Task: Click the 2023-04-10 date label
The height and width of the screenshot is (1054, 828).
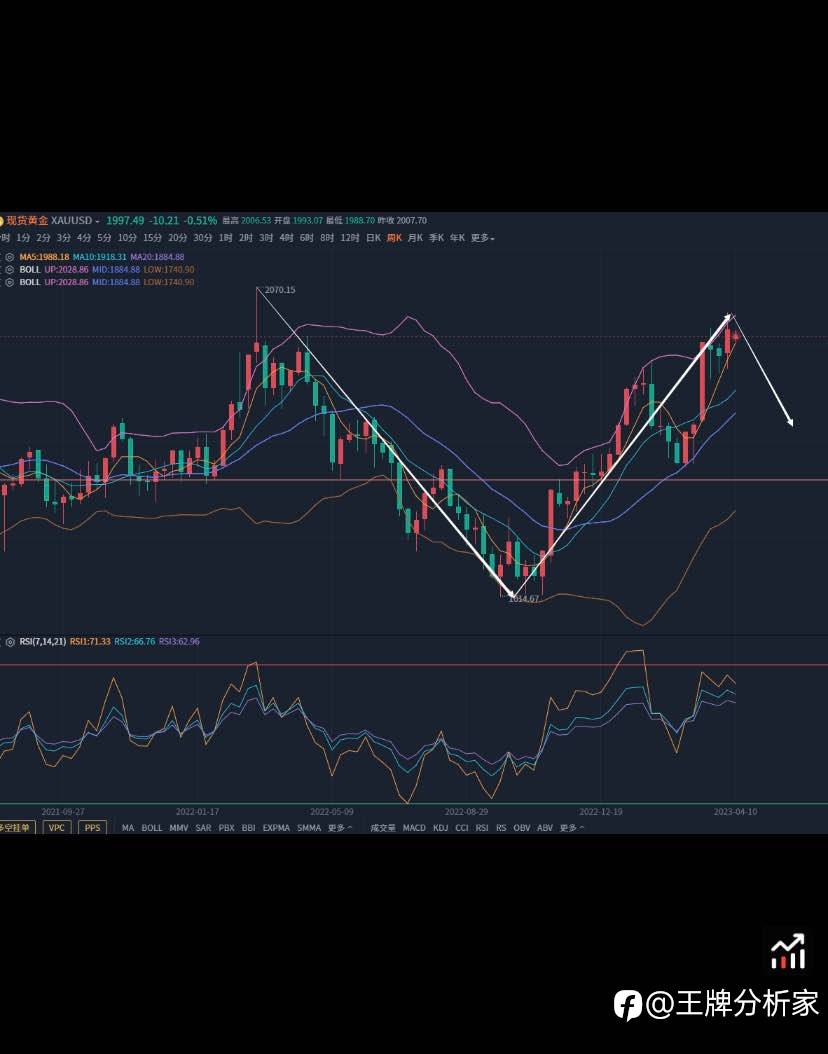Action: [x=735, y=812]
